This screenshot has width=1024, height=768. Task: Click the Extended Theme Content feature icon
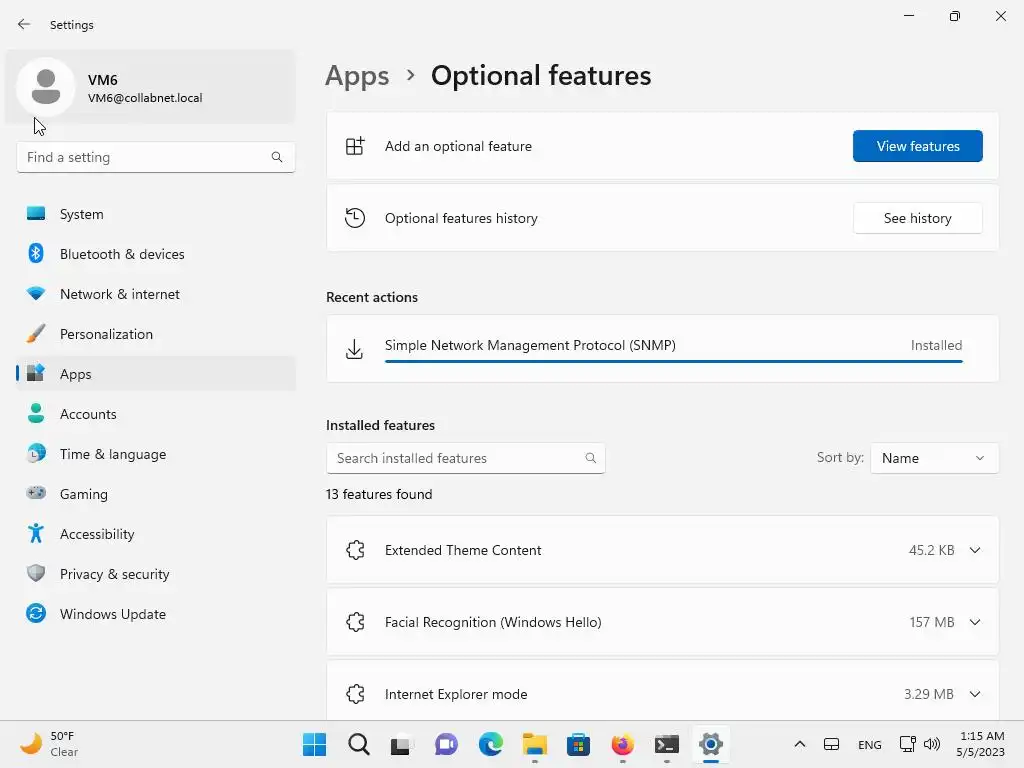(x=355, y=550)
